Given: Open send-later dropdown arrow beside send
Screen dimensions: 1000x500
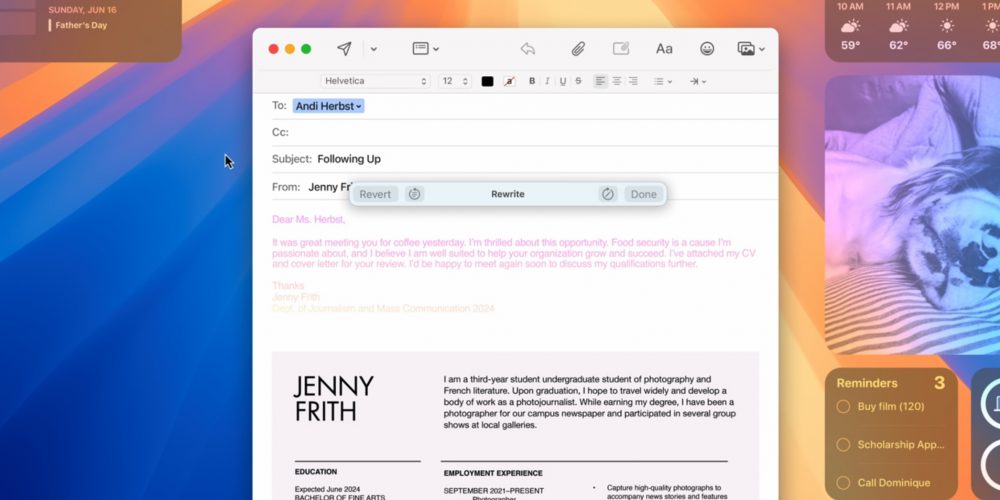Looking at the screenshot, I should [x=374, y=49].
